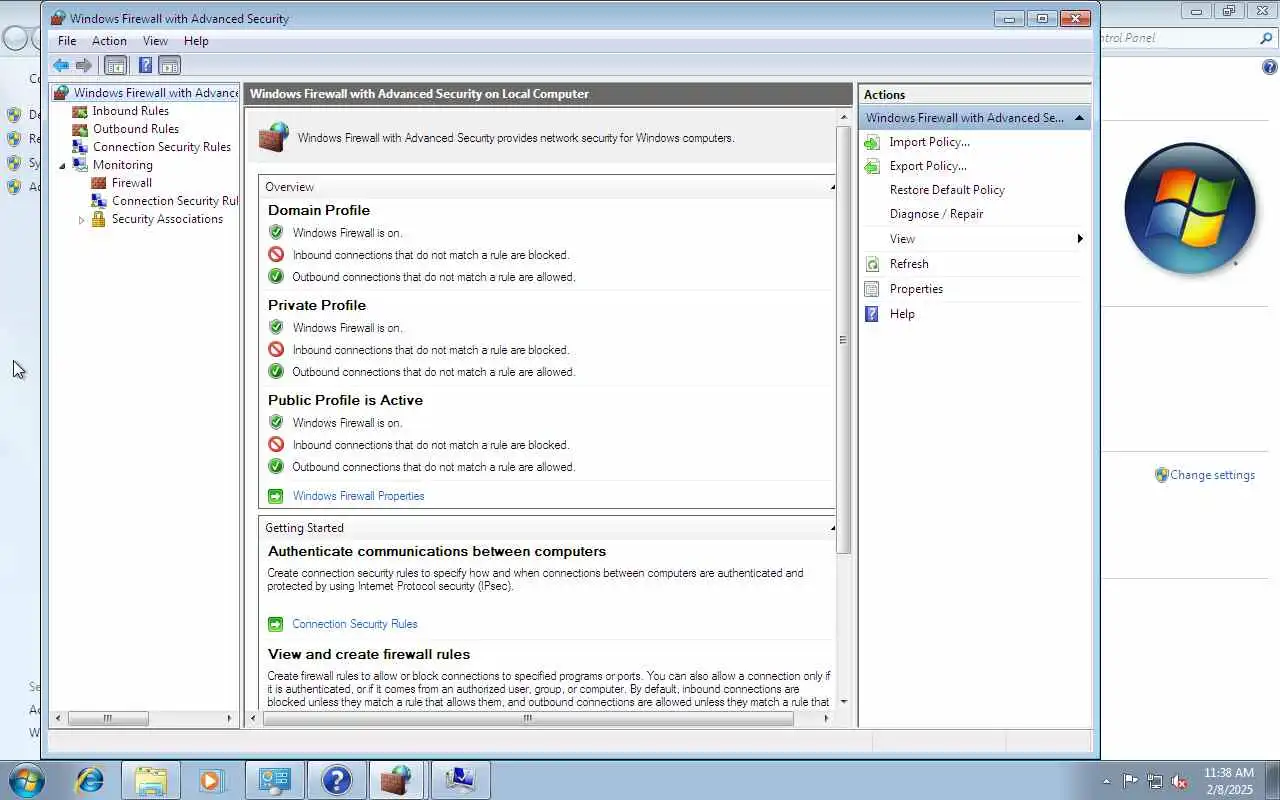Open the View menu in menu bar
This screenshot has width=1280, height=800.
click(x=155, y=41)
